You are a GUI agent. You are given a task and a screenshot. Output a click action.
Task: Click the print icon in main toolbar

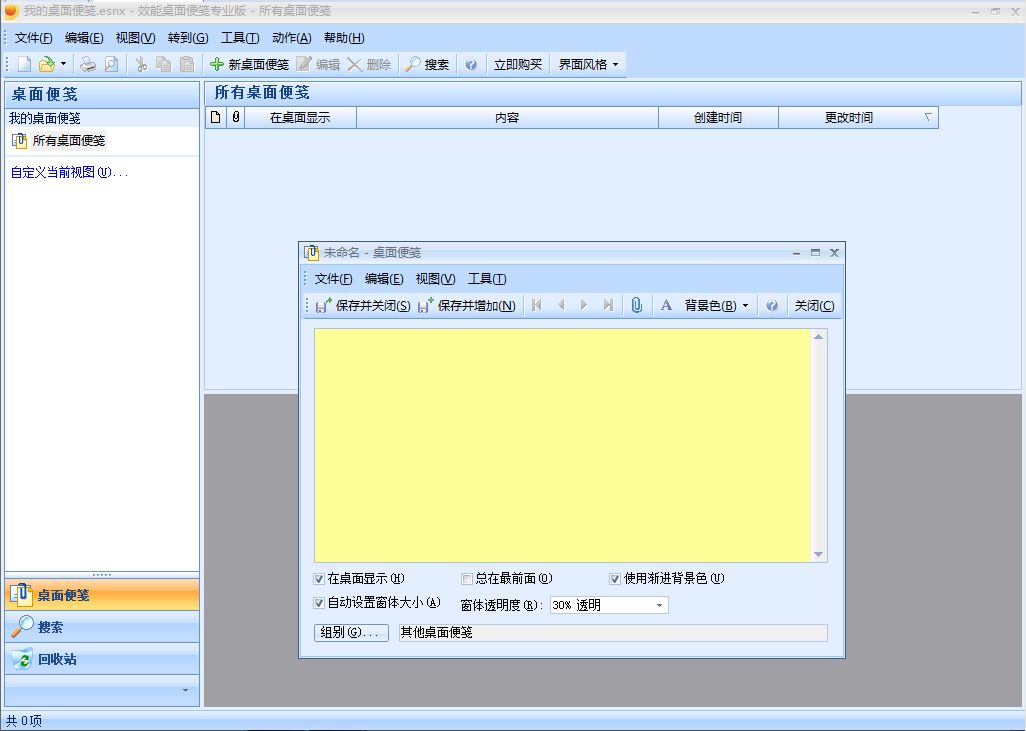coord(88,64)
